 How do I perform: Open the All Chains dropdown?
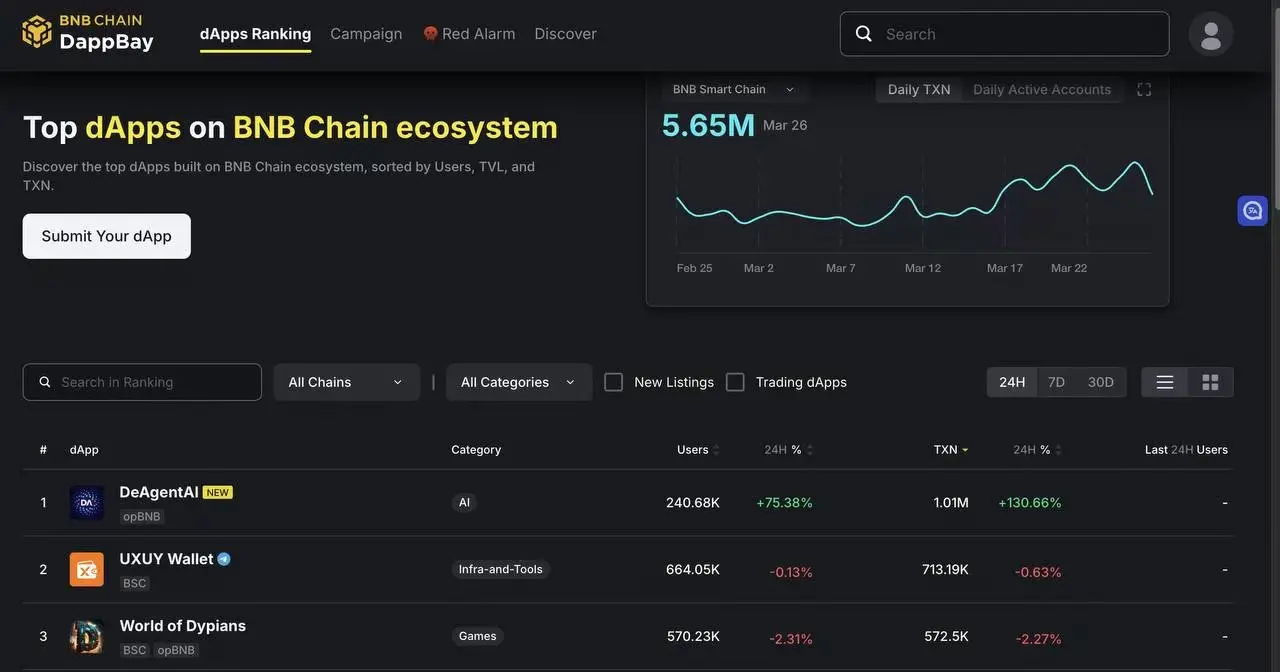click(x=346, y=379)
